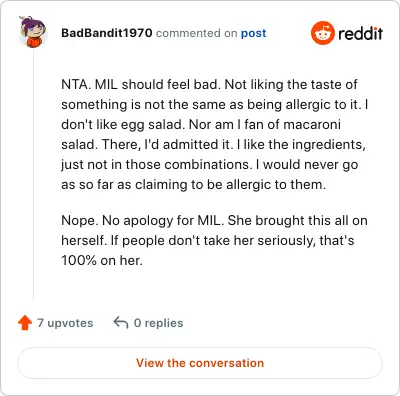Click the reddit wordmark text

[360, 33]
